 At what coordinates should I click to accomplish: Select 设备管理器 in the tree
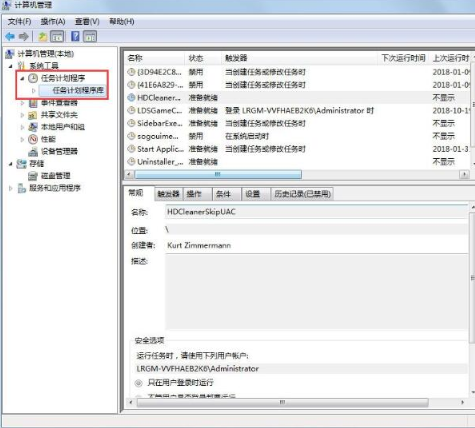point(59,151)
